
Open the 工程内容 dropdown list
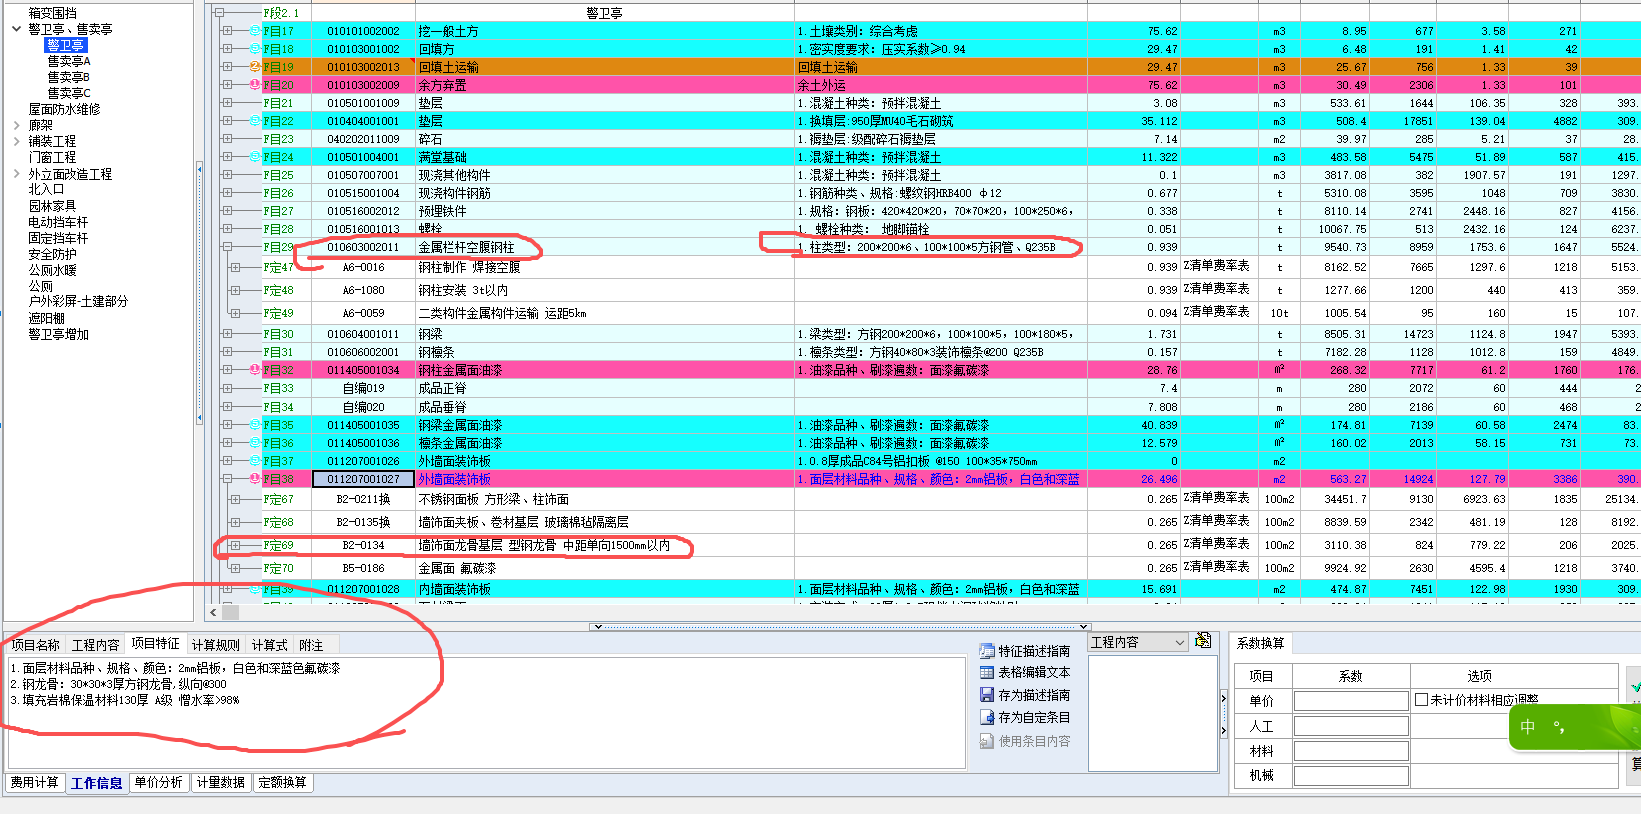click(1180, 642)
